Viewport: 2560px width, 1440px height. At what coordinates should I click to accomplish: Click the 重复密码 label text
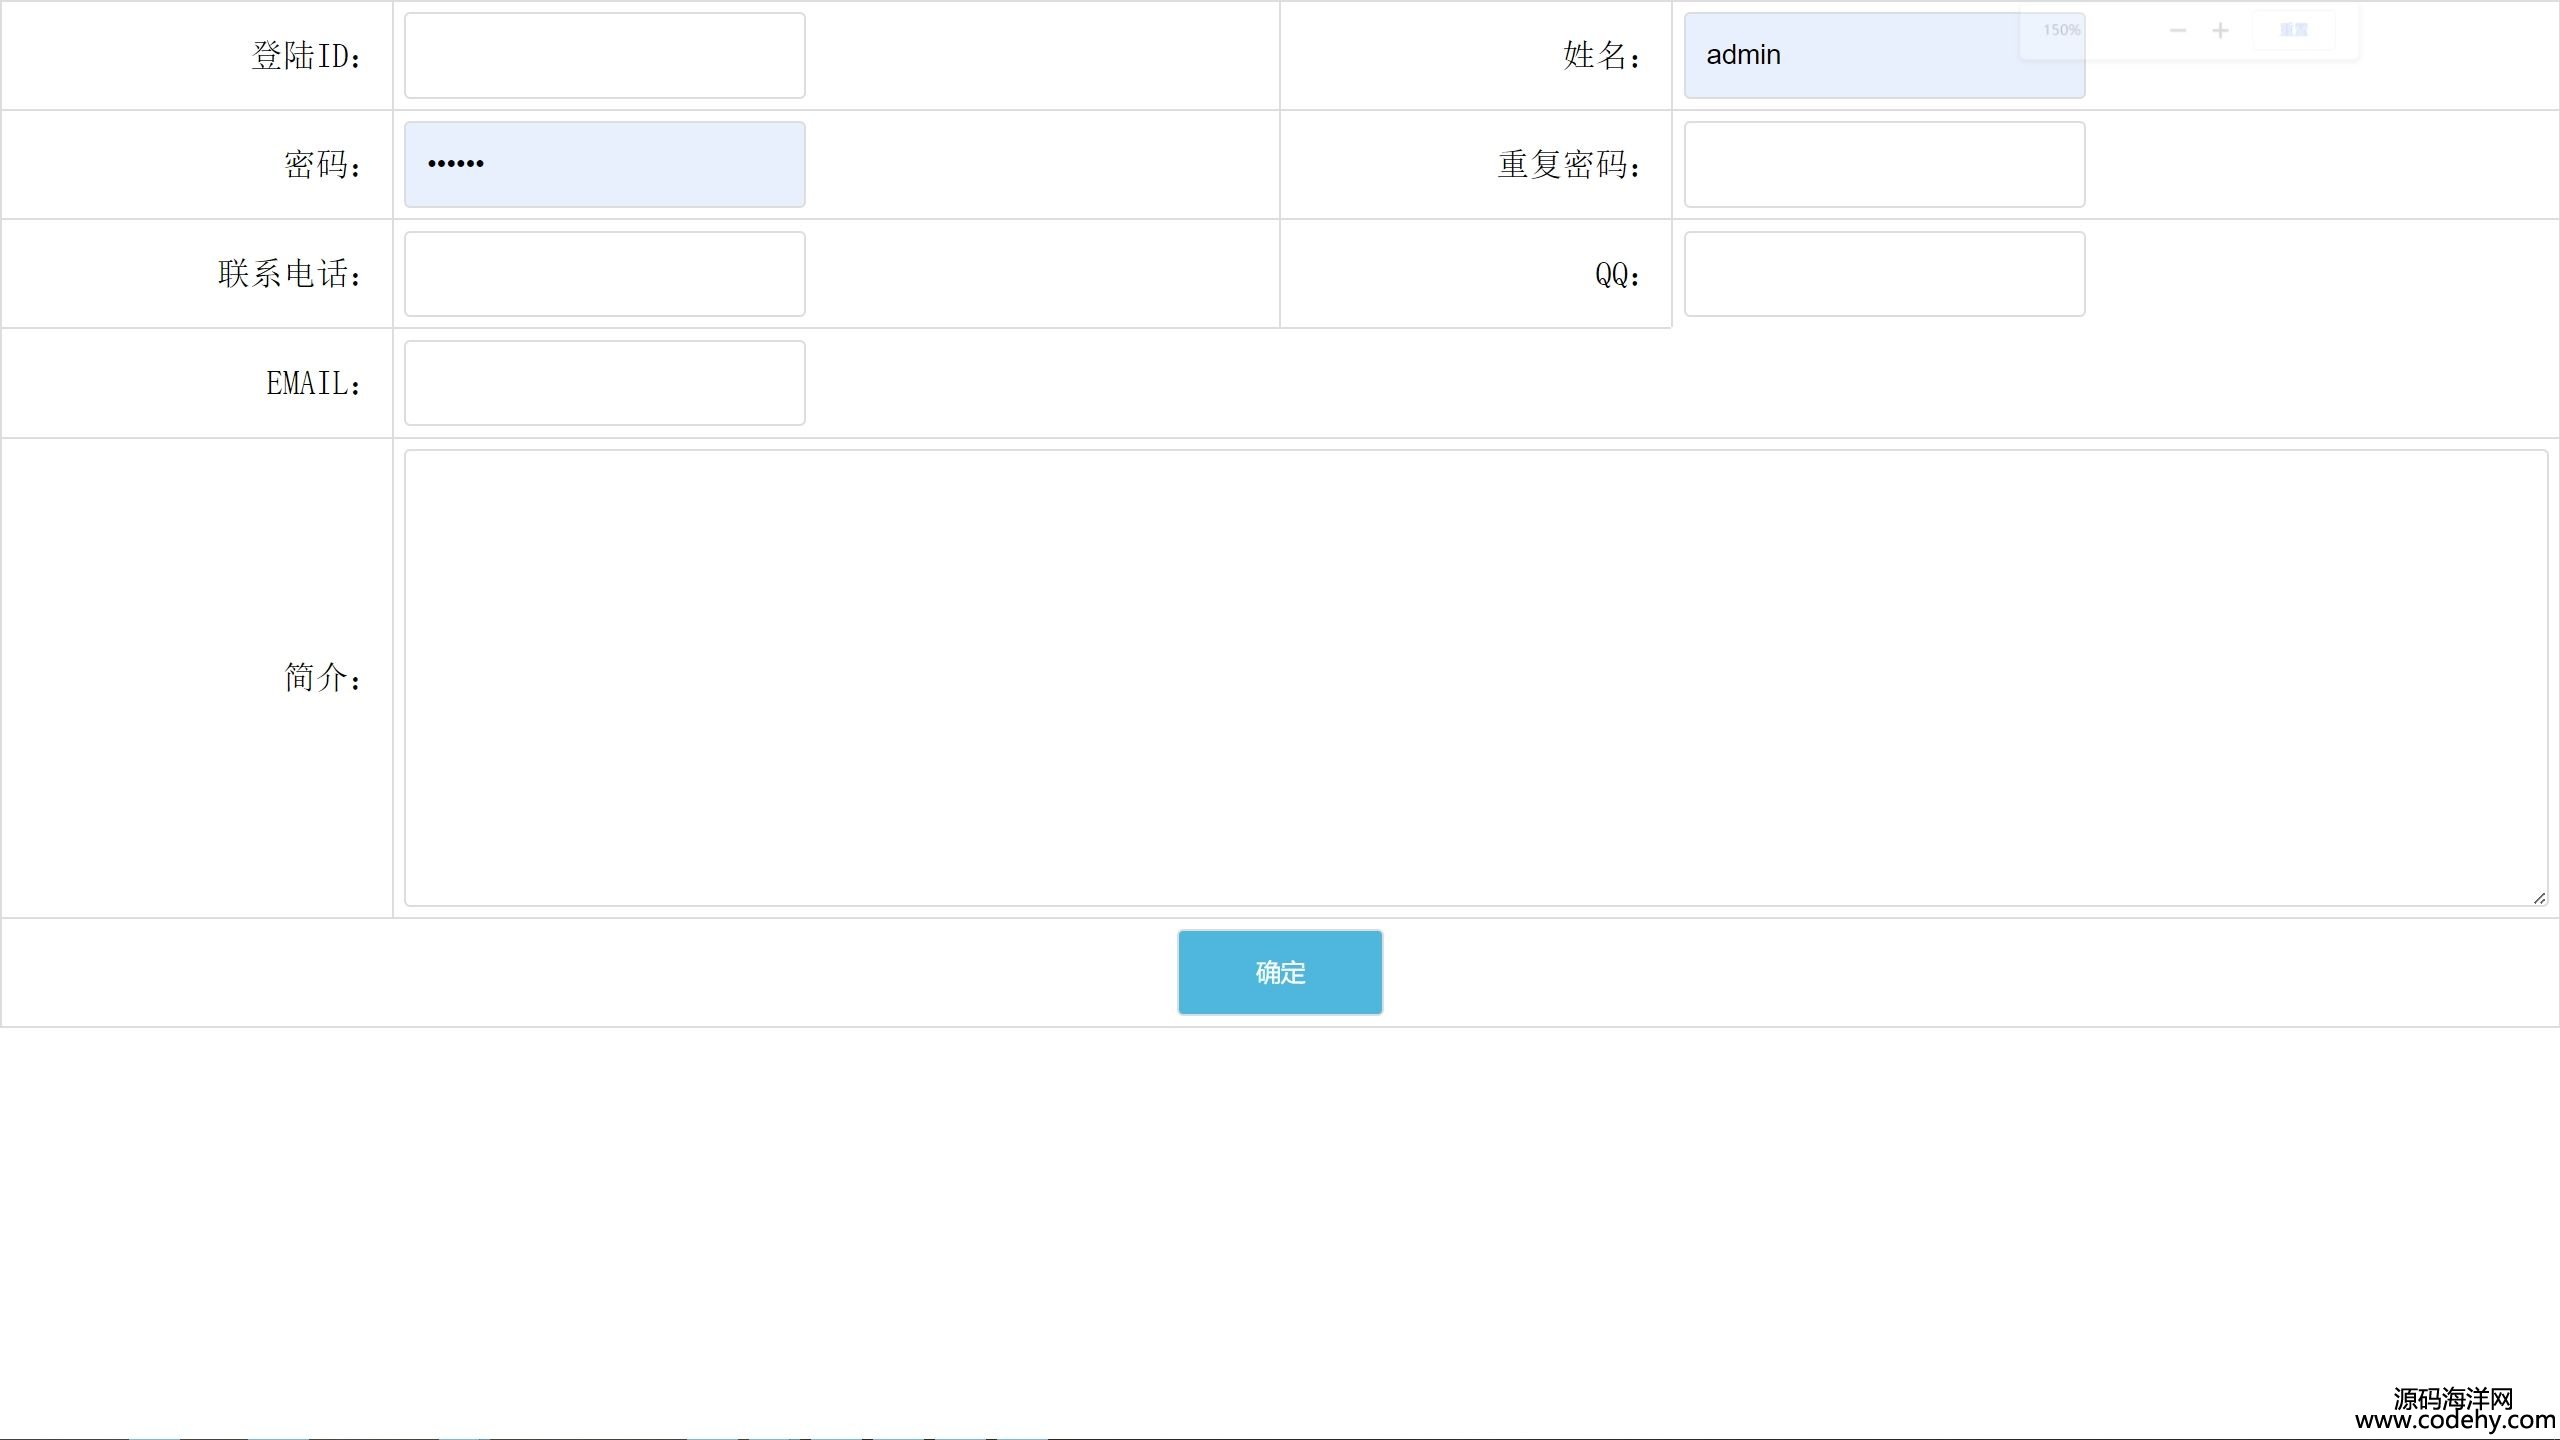point(1568,165)
